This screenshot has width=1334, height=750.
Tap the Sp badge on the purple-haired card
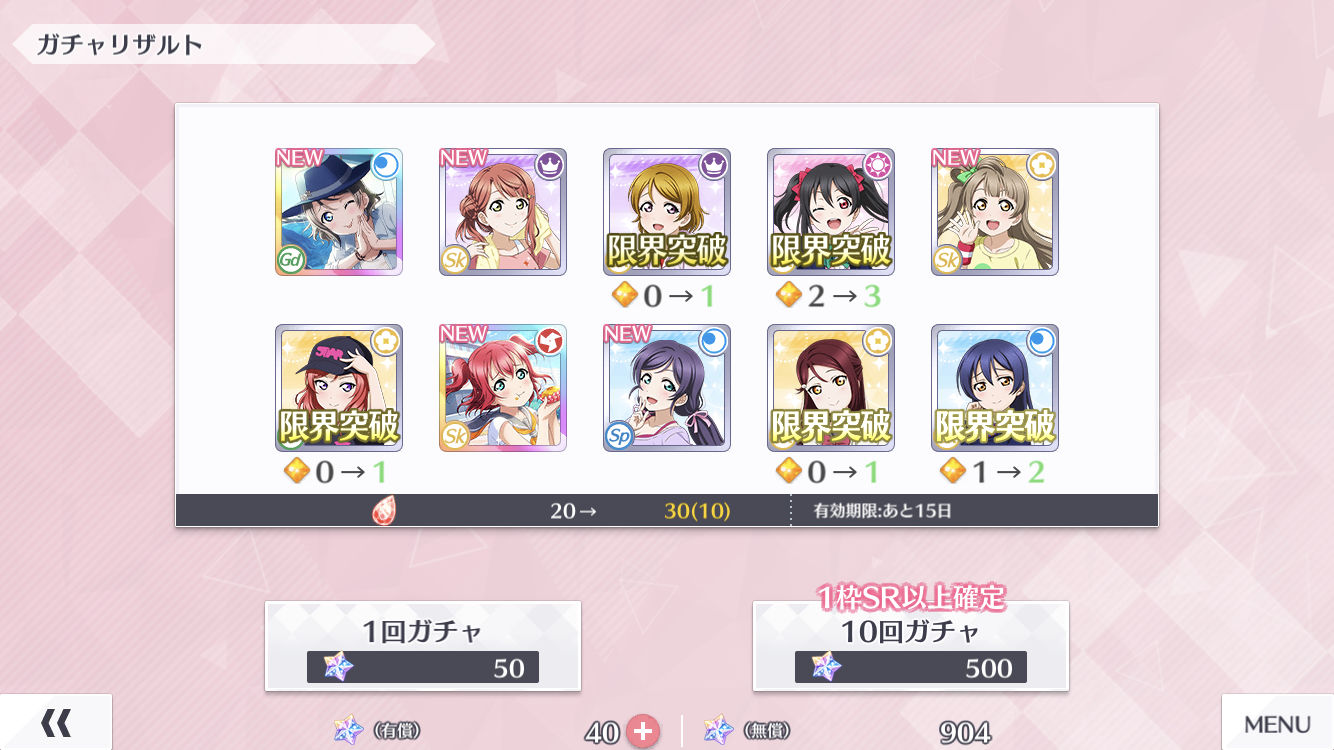618,436
